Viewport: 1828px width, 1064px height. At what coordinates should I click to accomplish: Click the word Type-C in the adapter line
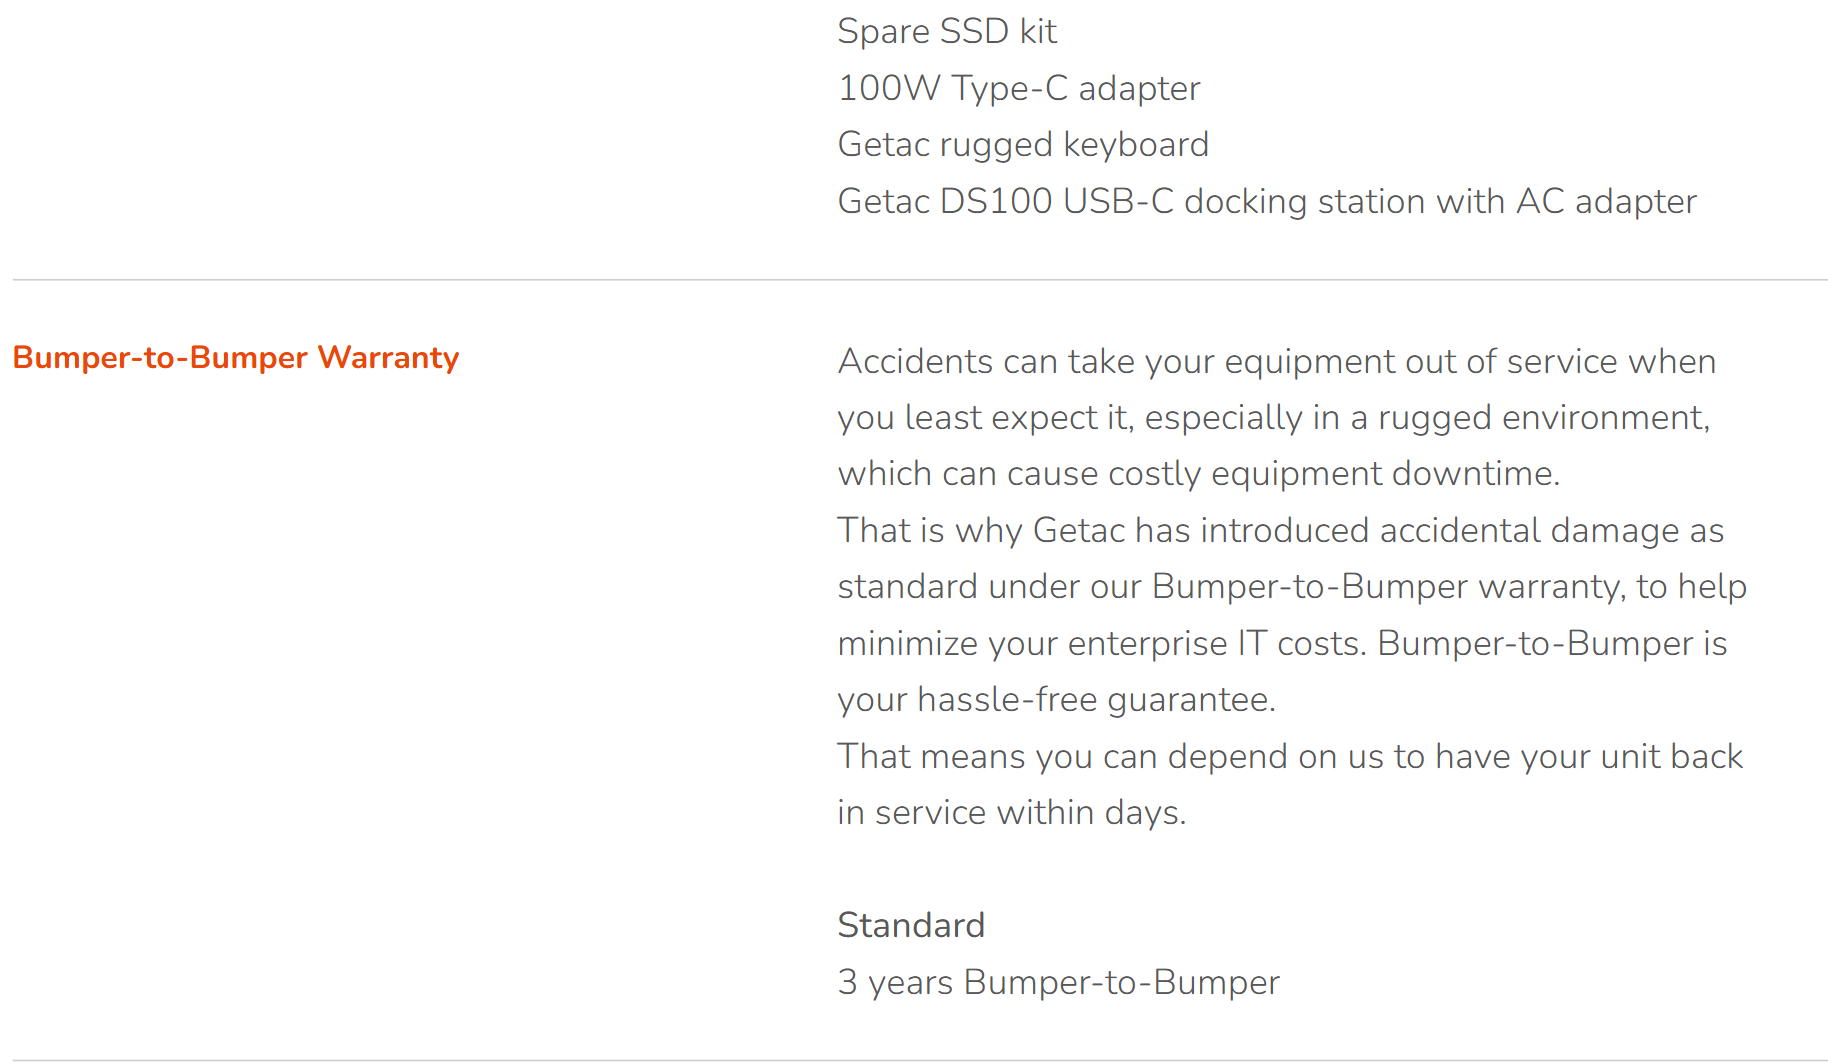(x=1009, y=88)
